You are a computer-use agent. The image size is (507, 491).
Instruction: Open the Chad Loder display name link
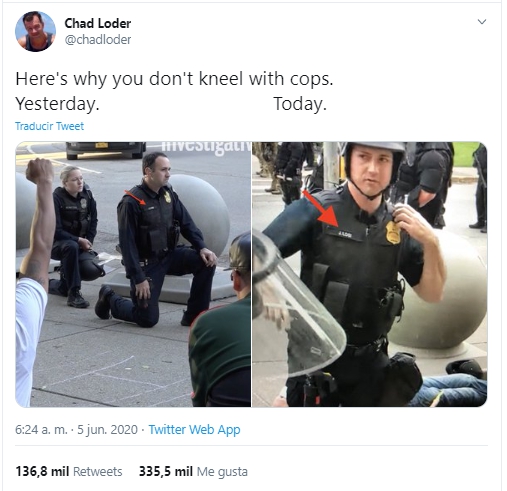(98, 23)
